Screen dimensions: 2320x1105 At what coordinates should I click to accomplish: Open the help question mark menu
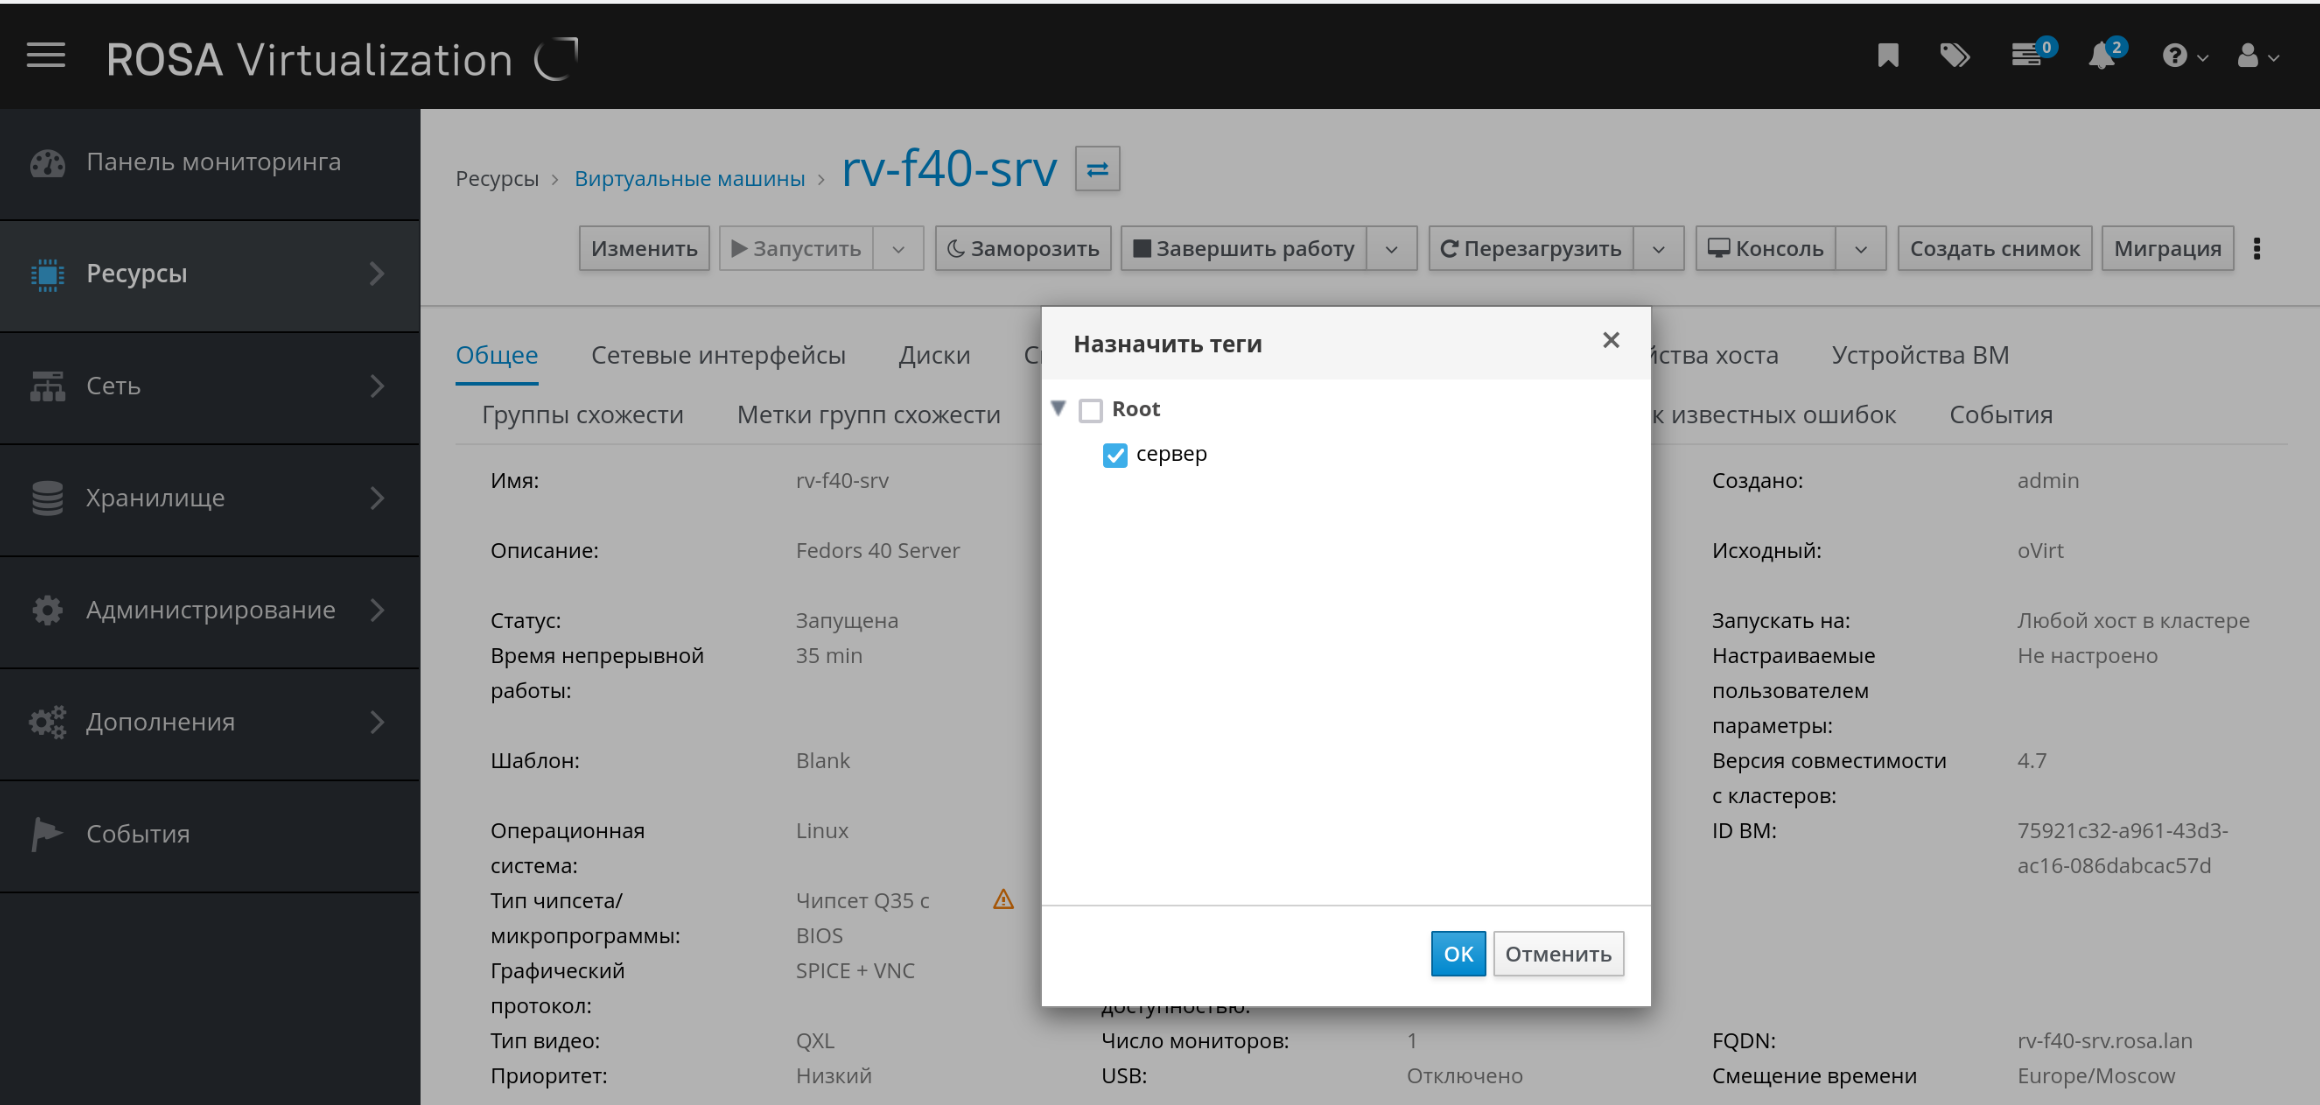click(2174, 56)
